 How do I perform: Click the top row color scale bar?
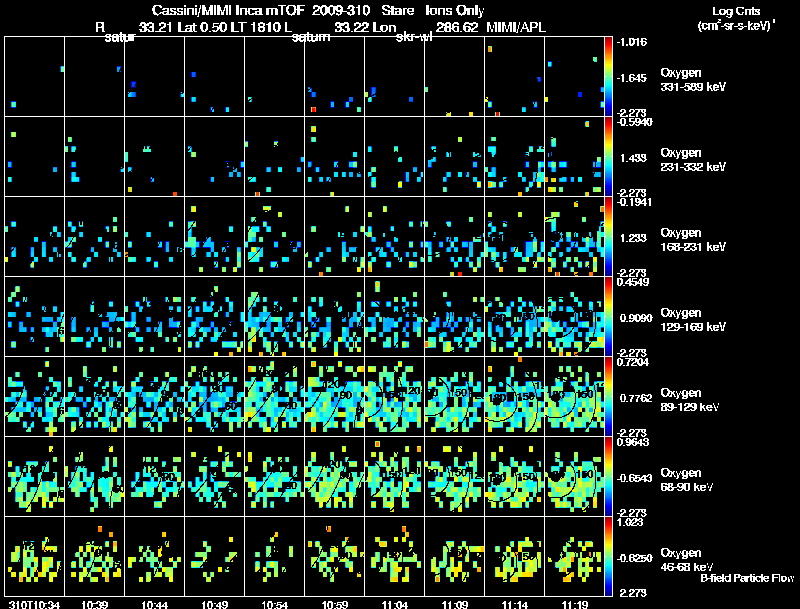608,76
